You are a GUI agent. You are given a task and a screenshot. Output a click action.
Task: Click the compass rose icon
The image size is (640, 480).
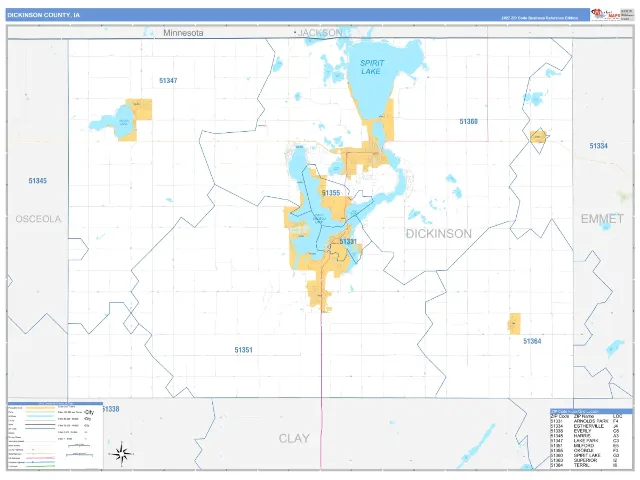[x=122, y=454]
